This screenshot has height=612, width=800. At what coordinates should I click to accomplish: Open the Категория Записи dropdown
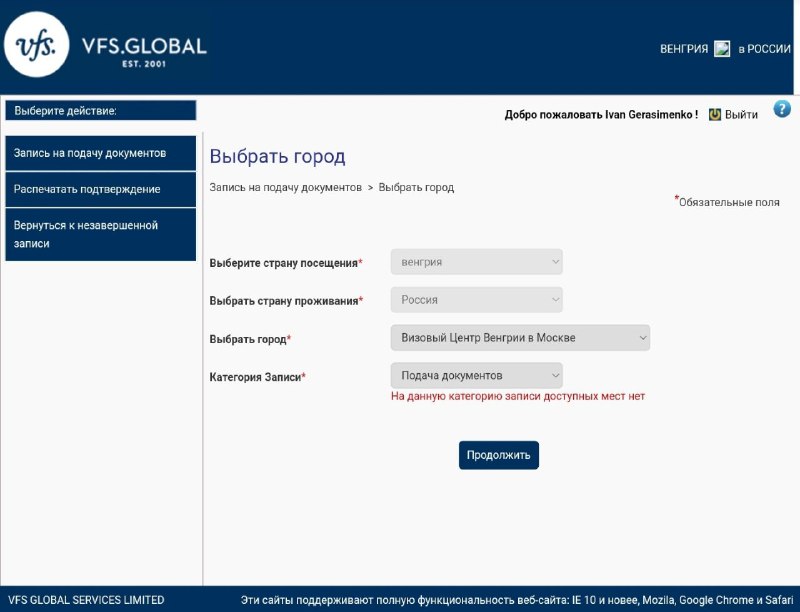point(477,375)
